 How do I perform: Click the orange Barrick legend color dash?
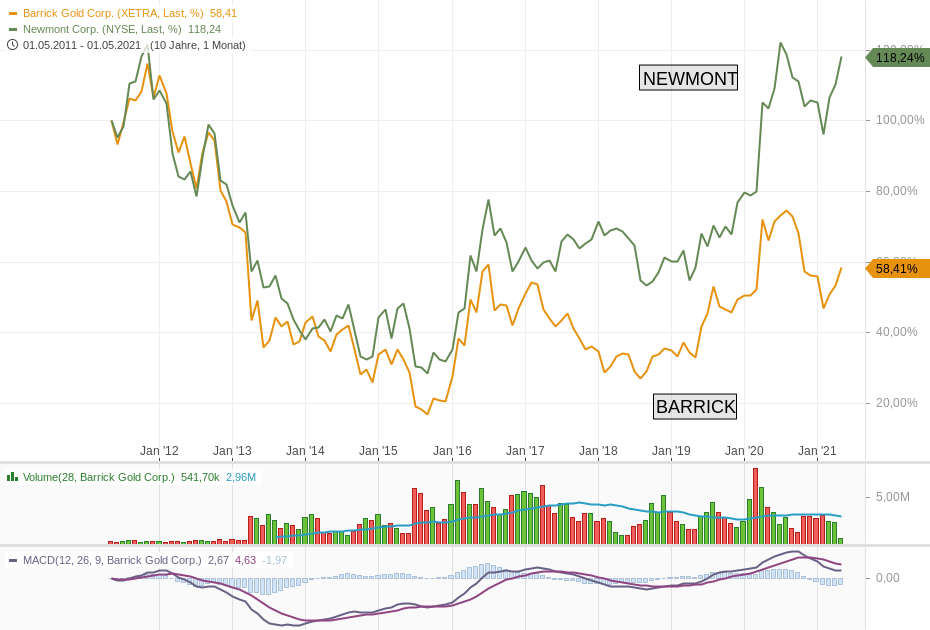click(x=13, y=13)
